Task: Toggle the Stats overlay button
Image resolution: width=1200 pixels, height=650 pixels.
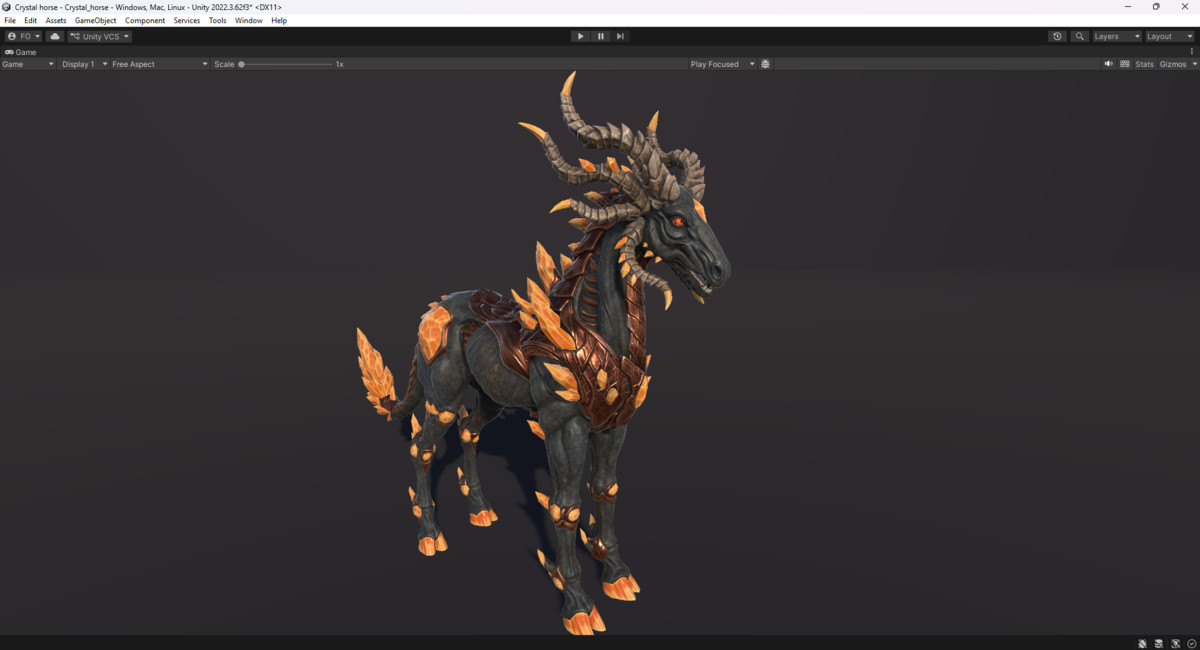Action: (1144, 64)
